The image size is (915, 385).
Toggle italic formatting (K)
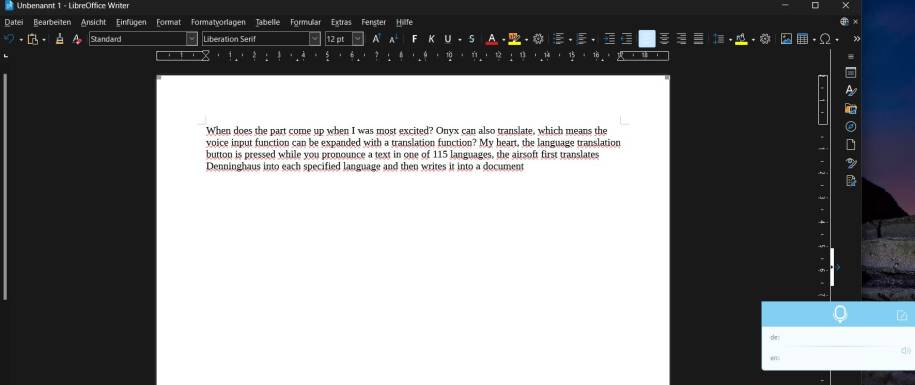(431, 39)
